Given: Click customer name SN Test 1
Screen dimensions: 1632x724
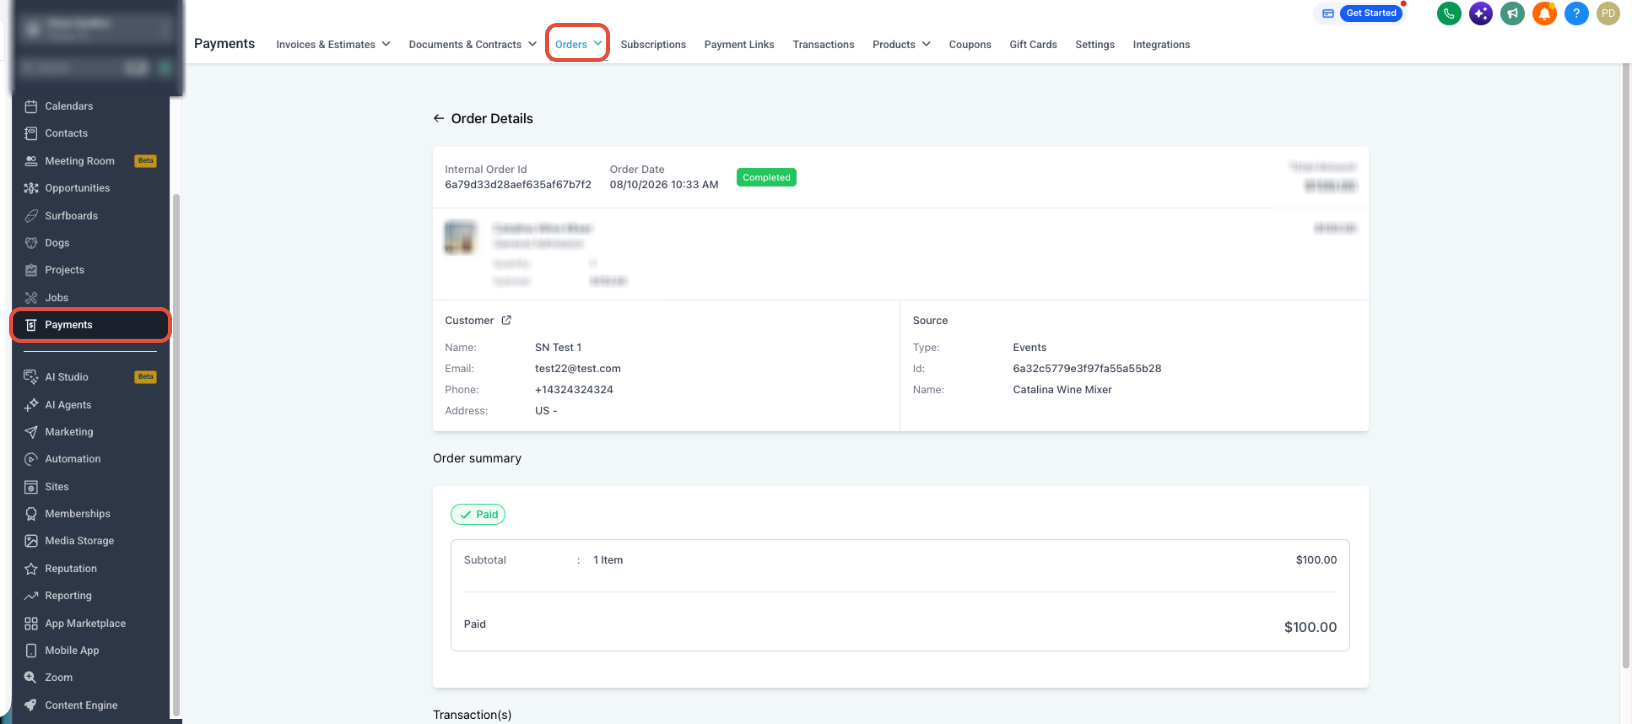Looking at the screenshot, I should [x=558, y=347].
